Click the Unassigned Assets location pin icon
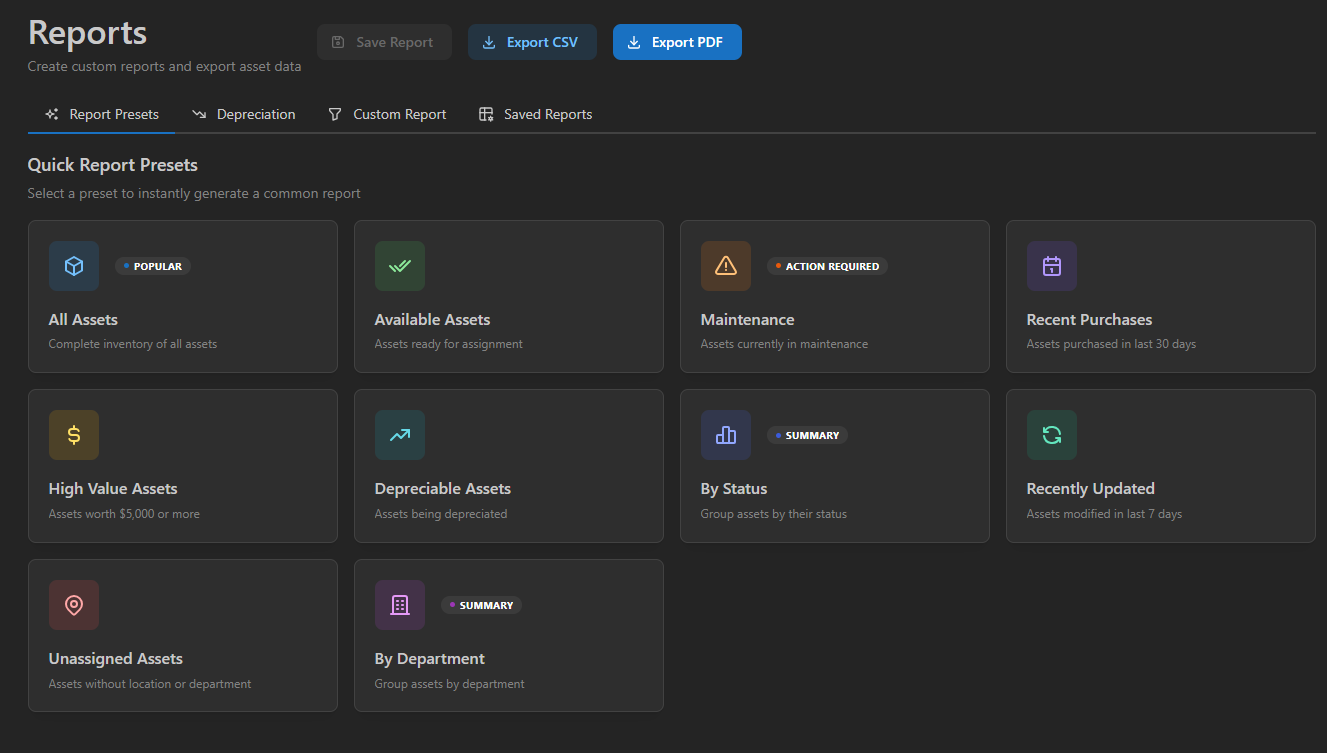This screenshot has width=1327, height=753. 73,605
